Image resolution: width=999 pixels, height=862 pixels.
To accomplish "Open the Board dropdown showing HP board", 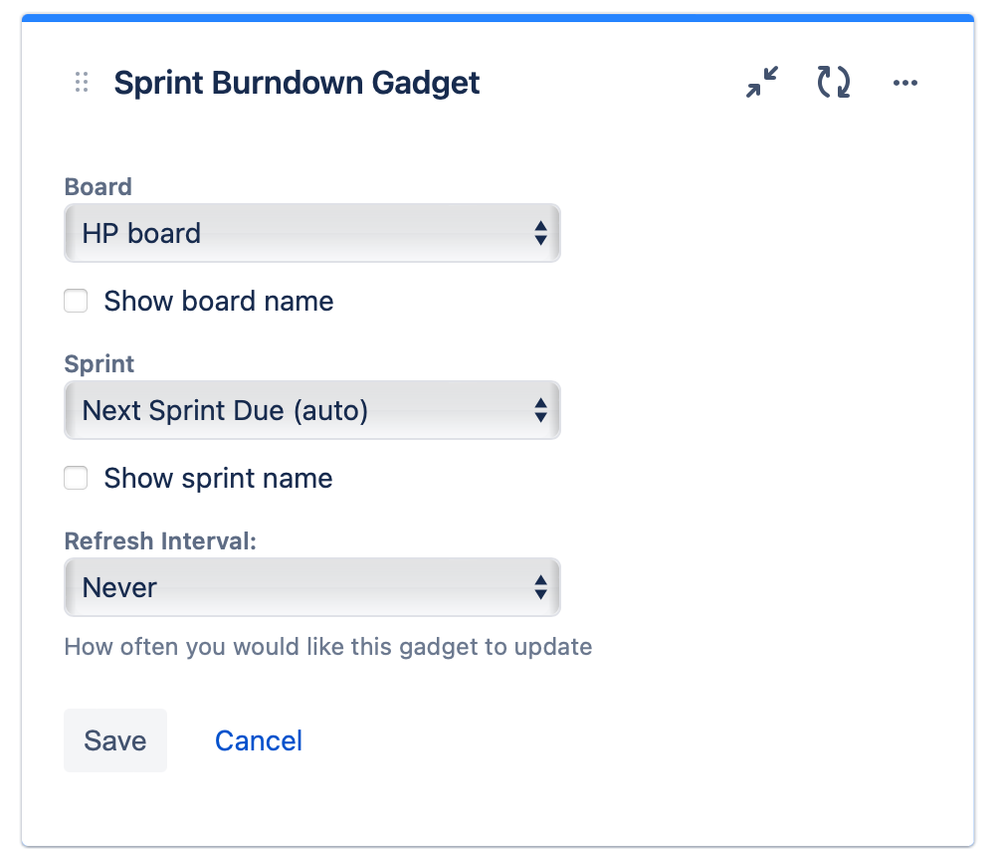I will [312, 233].
